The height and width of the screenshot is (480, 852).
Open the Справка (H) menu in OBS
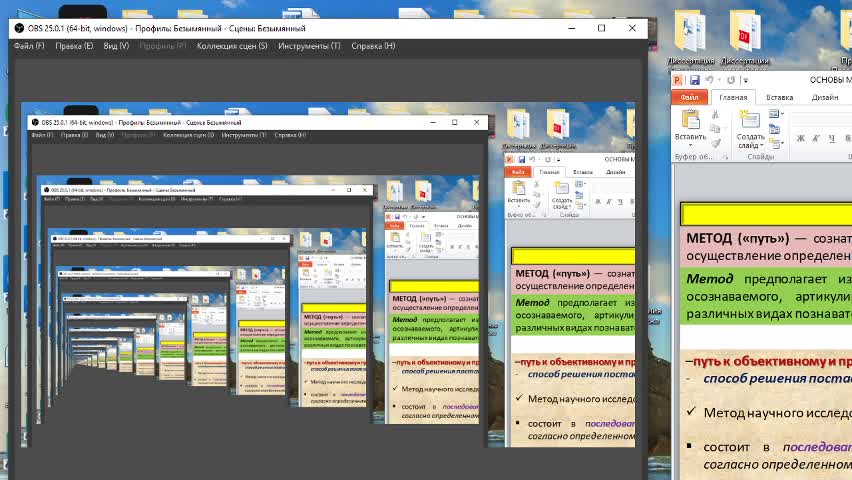(x=373, y=46)
